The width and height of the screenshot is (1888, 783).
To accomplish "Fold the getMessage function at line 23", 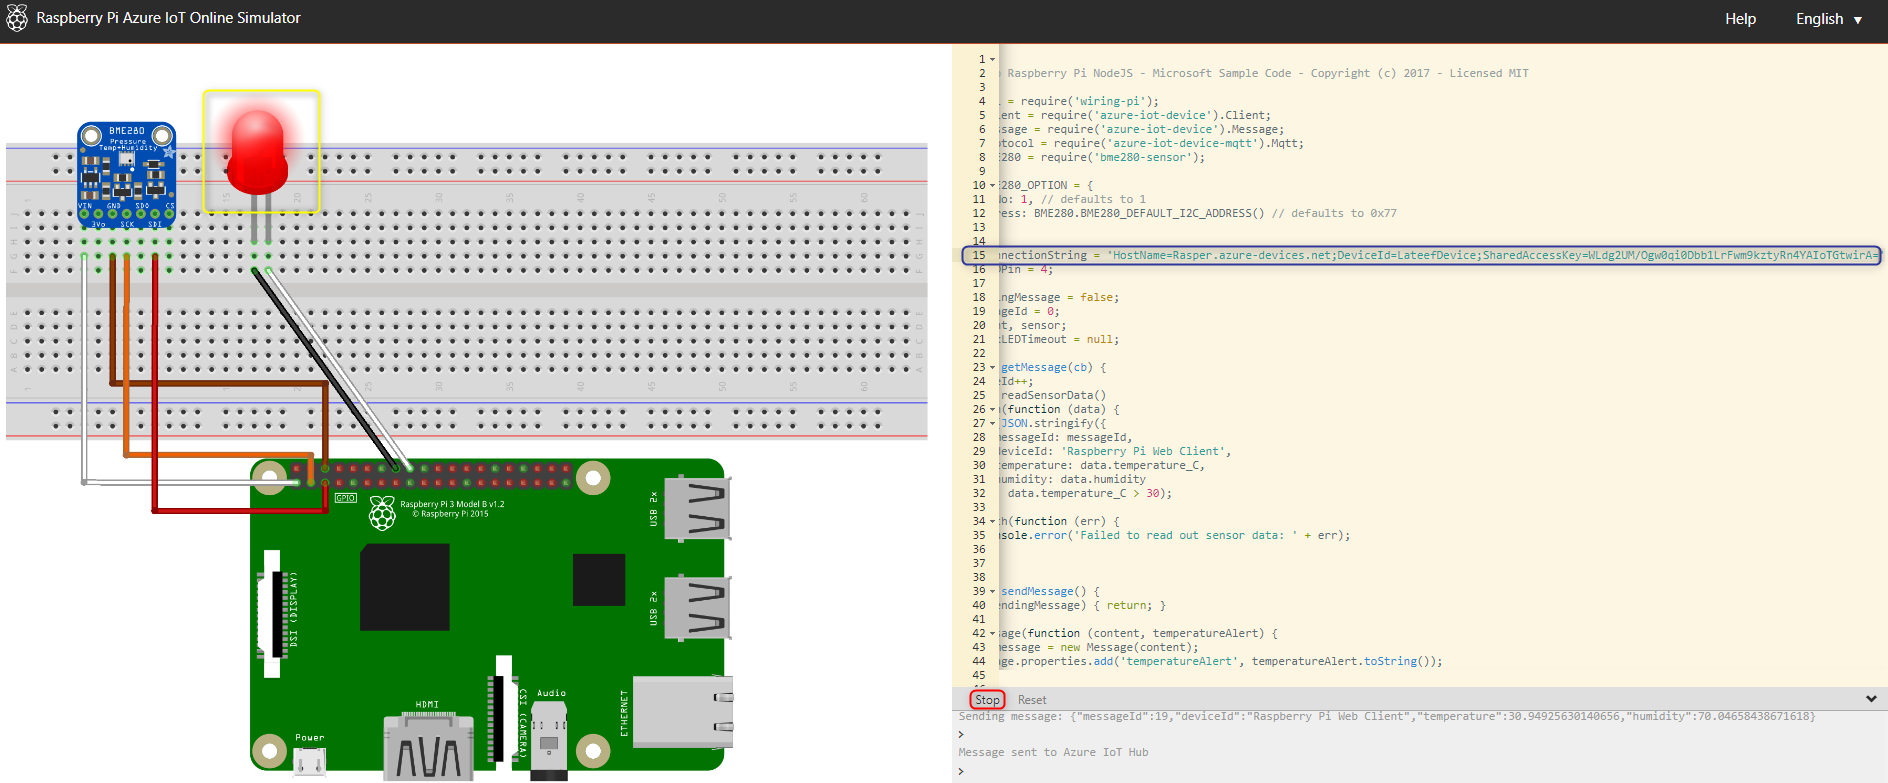I will tap(992, 368).
